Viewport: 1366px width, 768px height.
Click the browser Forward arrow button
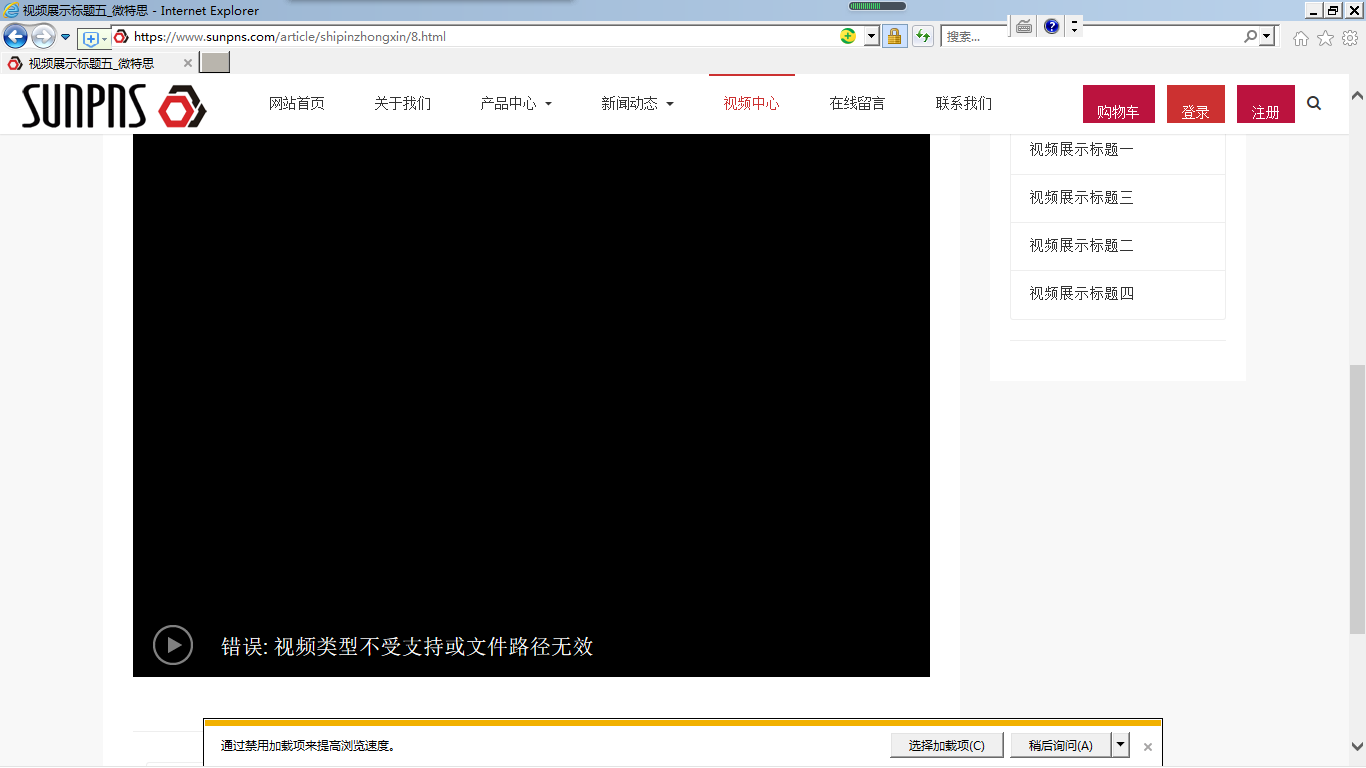point(43,37)
